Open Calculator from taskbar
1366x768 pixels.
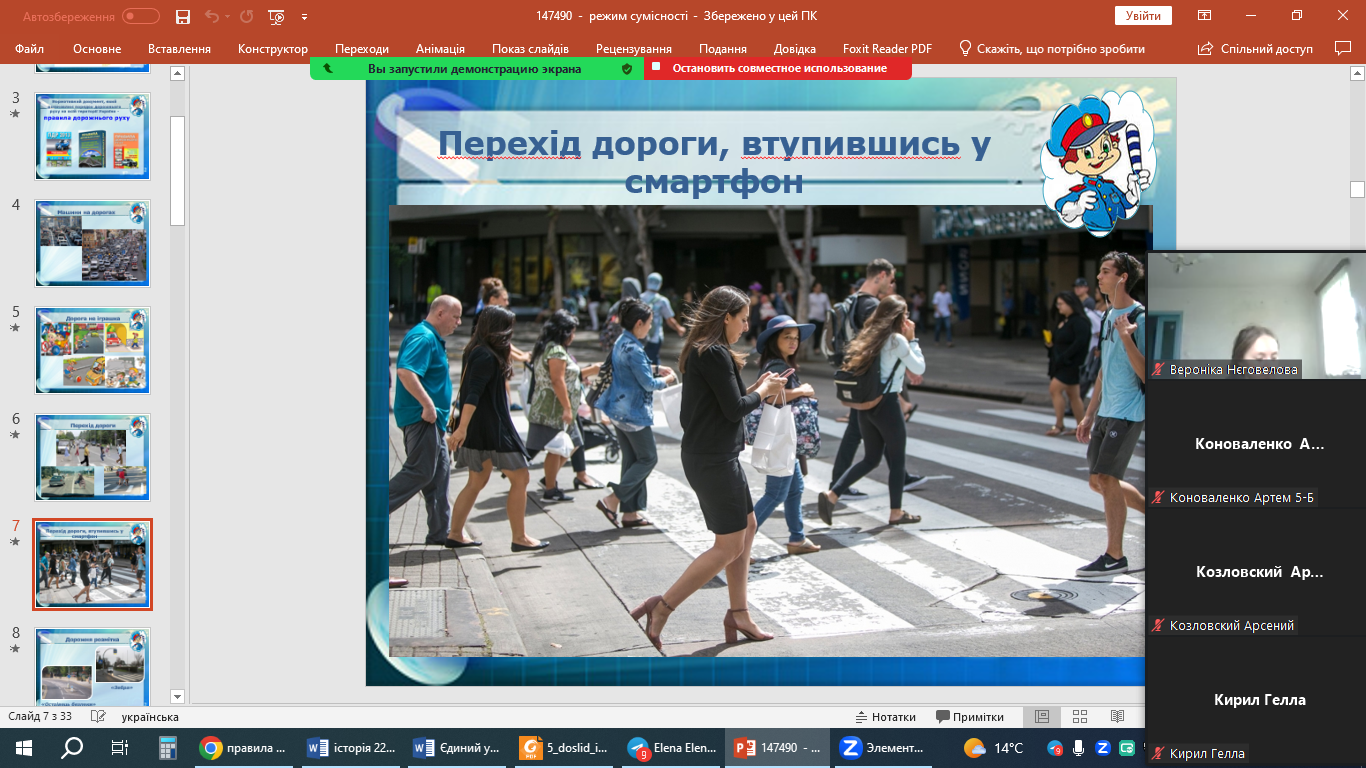(x=167, y=747)
